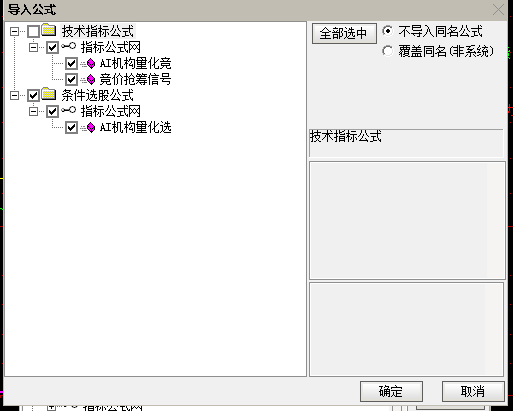Click the 技术指标公式 folder icon

pos(49,30)
